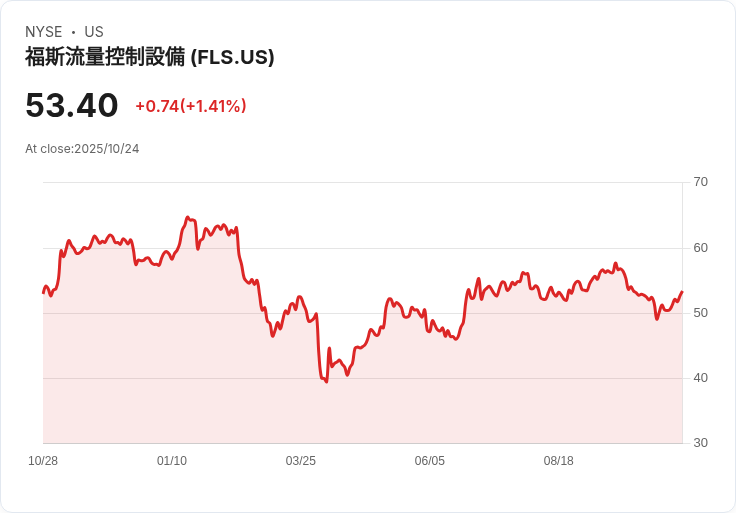
Task: Click the +0.74(+1.41%) price change
Action: tap(191, 106)
